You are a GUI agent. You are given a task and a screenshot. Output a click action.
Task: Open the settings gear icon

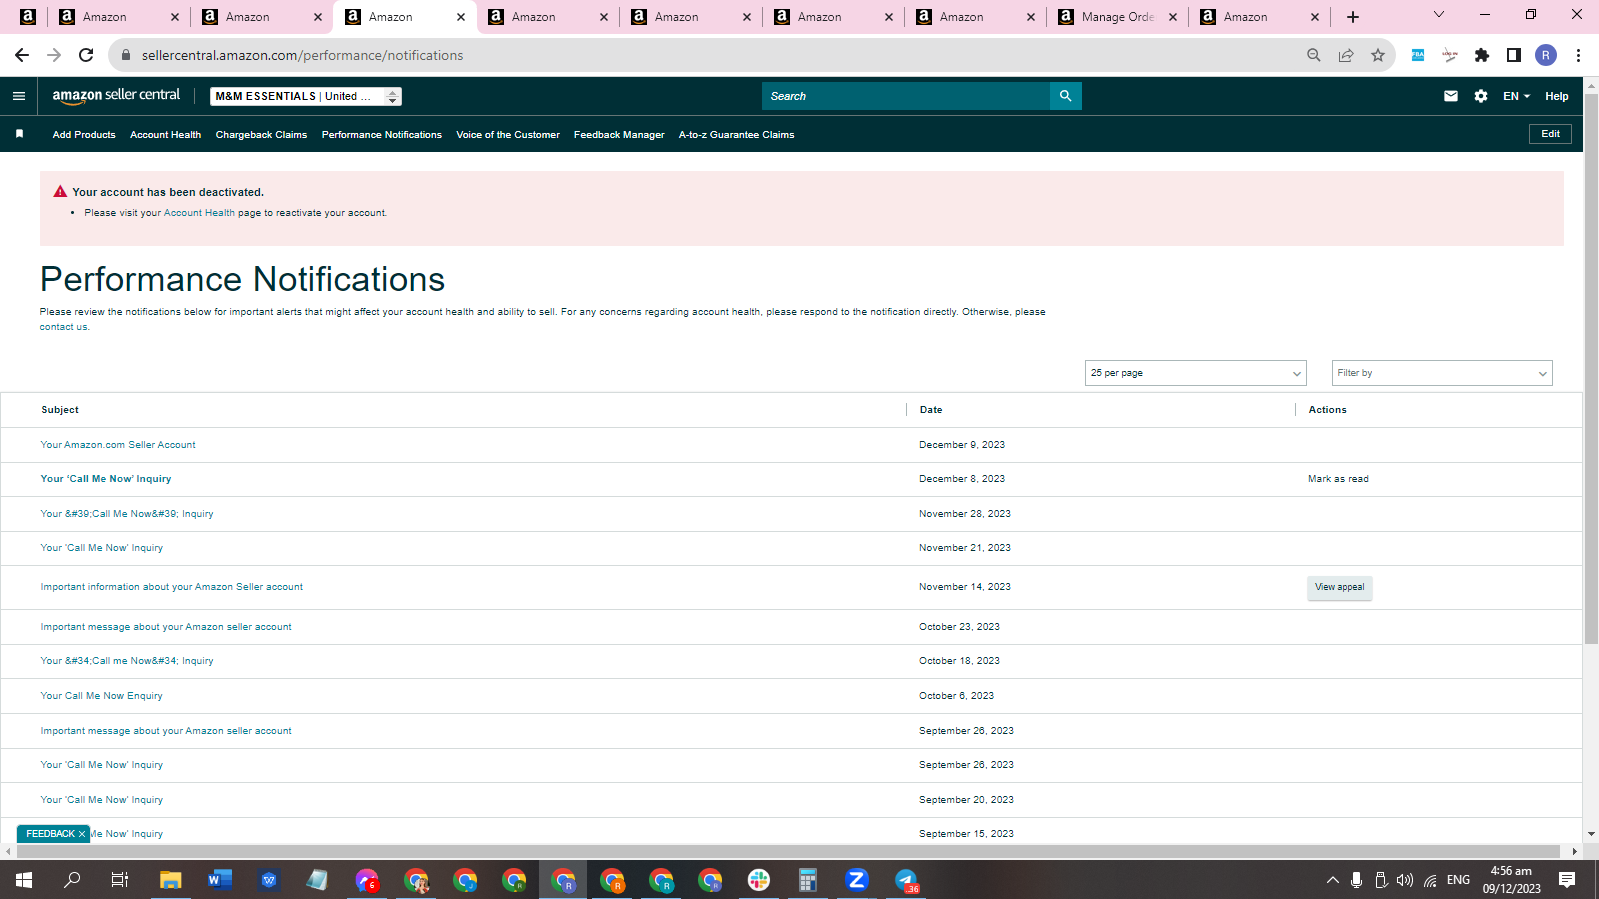(1481, 96)
